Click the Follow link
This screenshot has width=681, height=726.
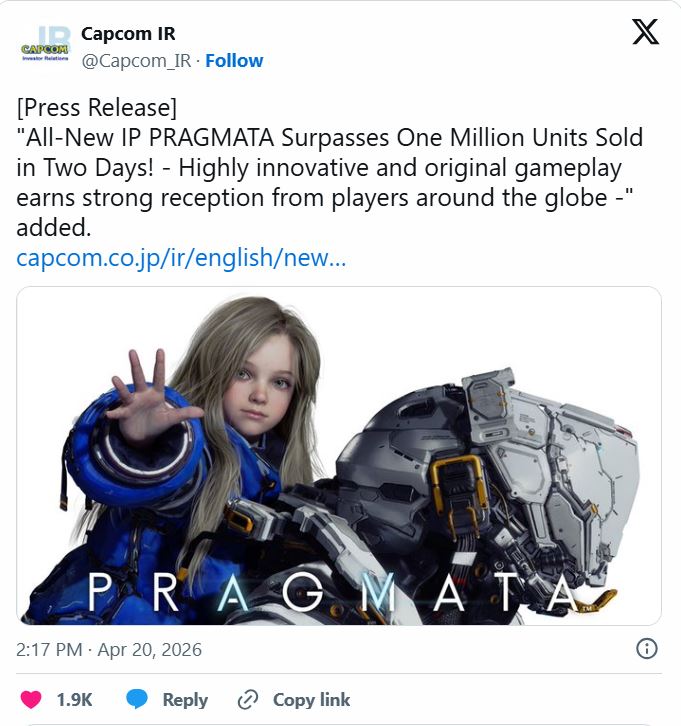[x=234, y=61]
